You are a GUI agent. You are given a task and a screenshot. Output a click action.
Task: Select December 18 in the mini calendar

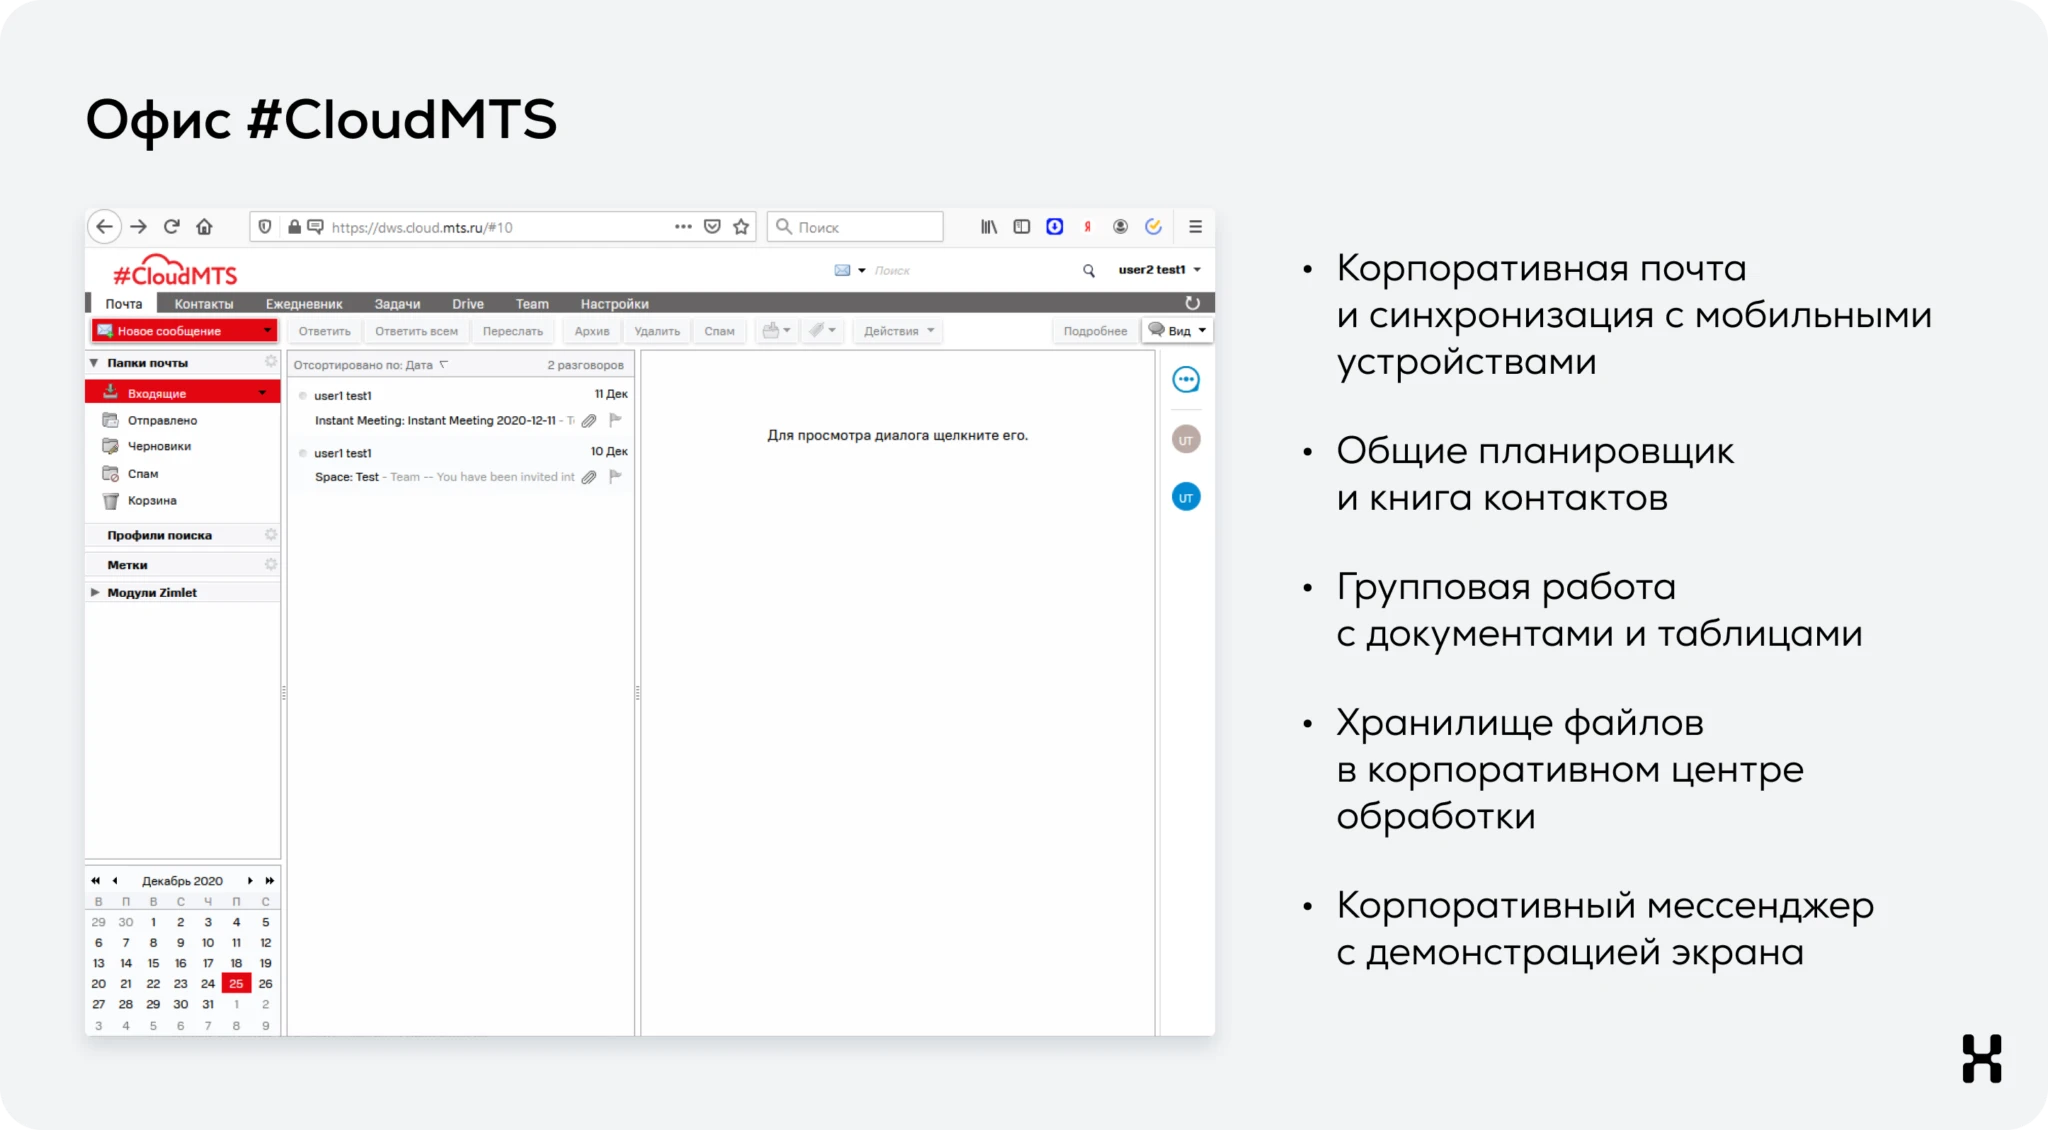236,964
